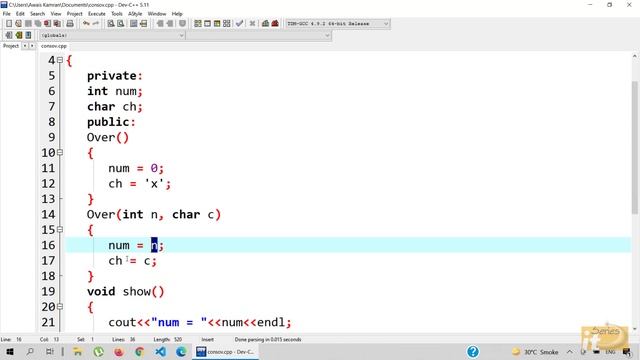The width and height of the screenshot is (640, 360).
Task: Compile the program with the Compile icon
Action: (x=198, y=24)
